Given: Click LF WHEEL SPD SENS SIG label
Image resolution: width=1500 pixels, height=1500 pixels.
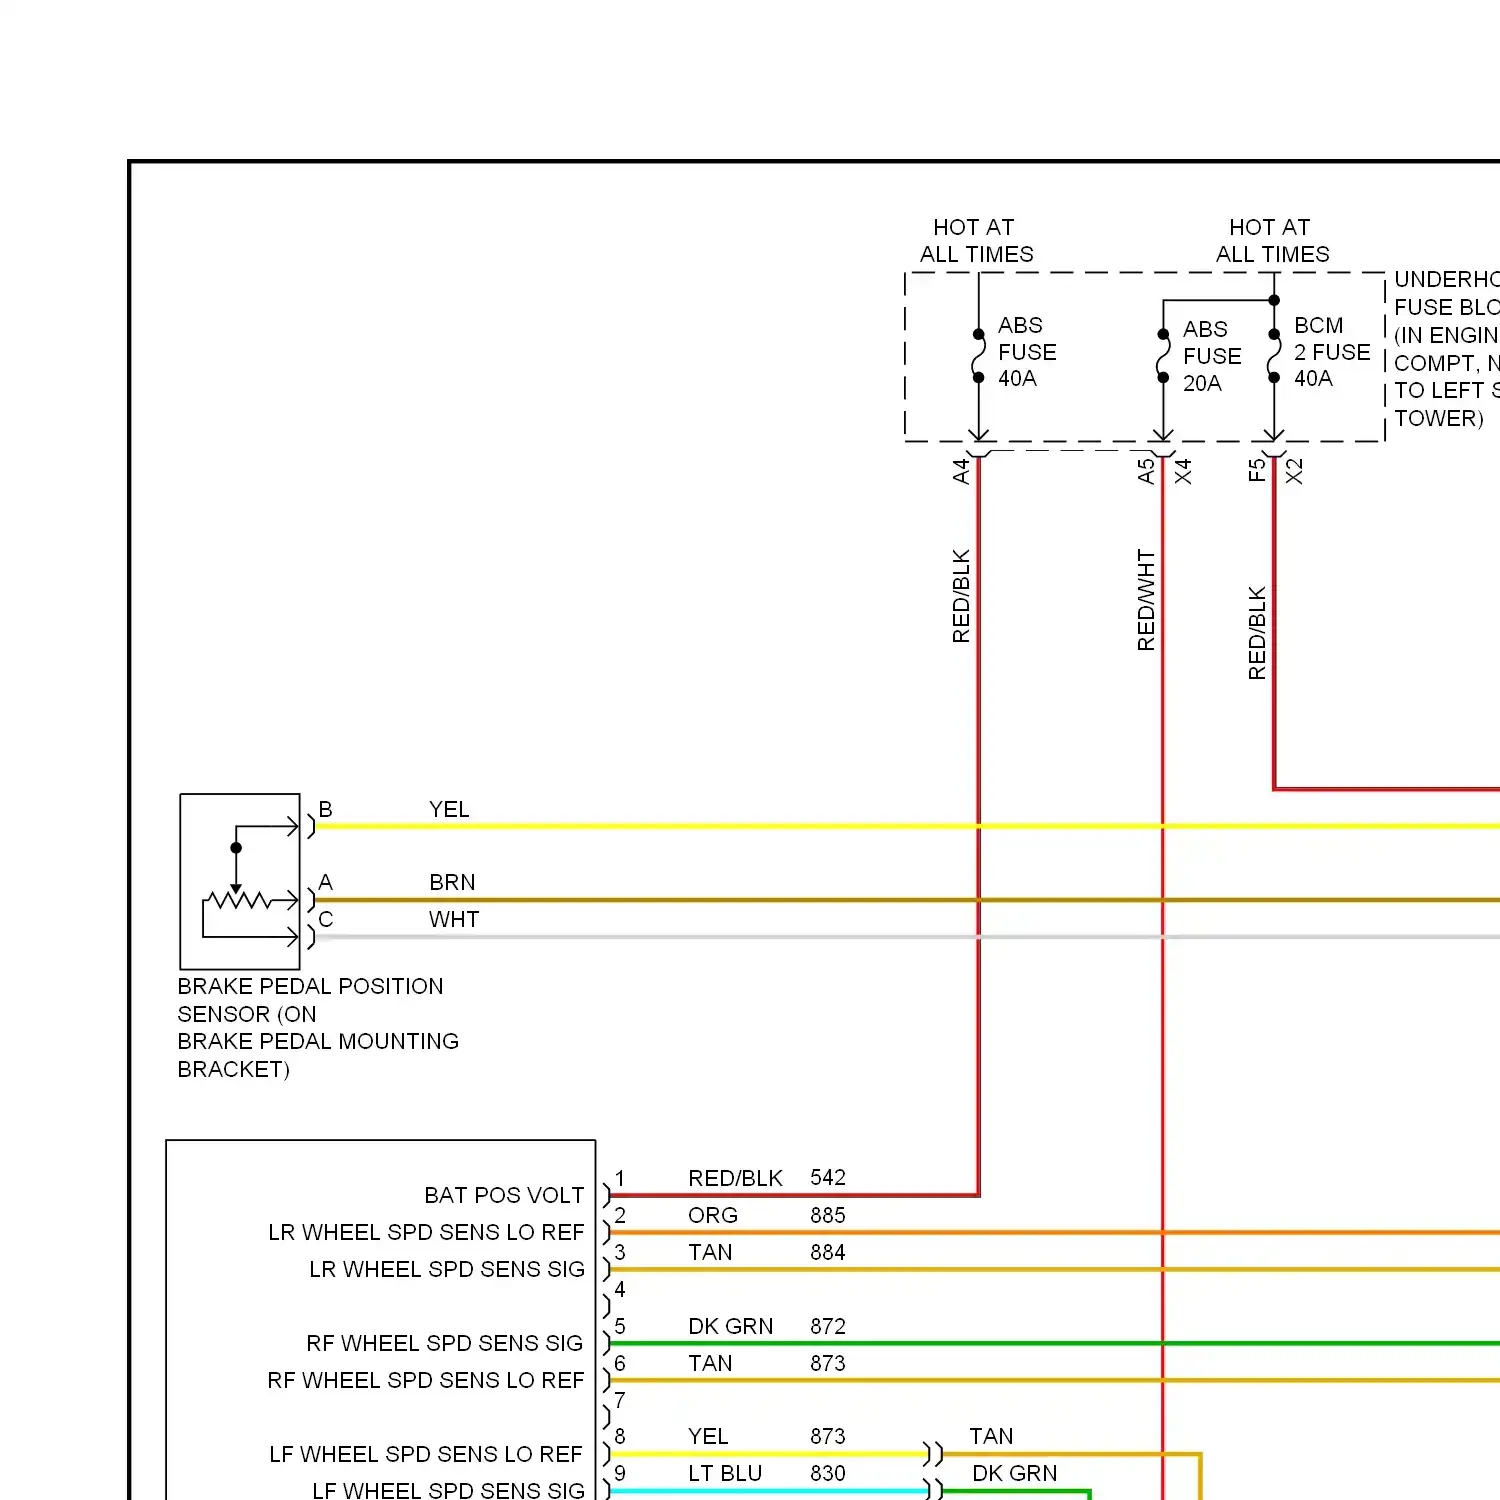Looking at the screenshot, I should click(448, 1490).
